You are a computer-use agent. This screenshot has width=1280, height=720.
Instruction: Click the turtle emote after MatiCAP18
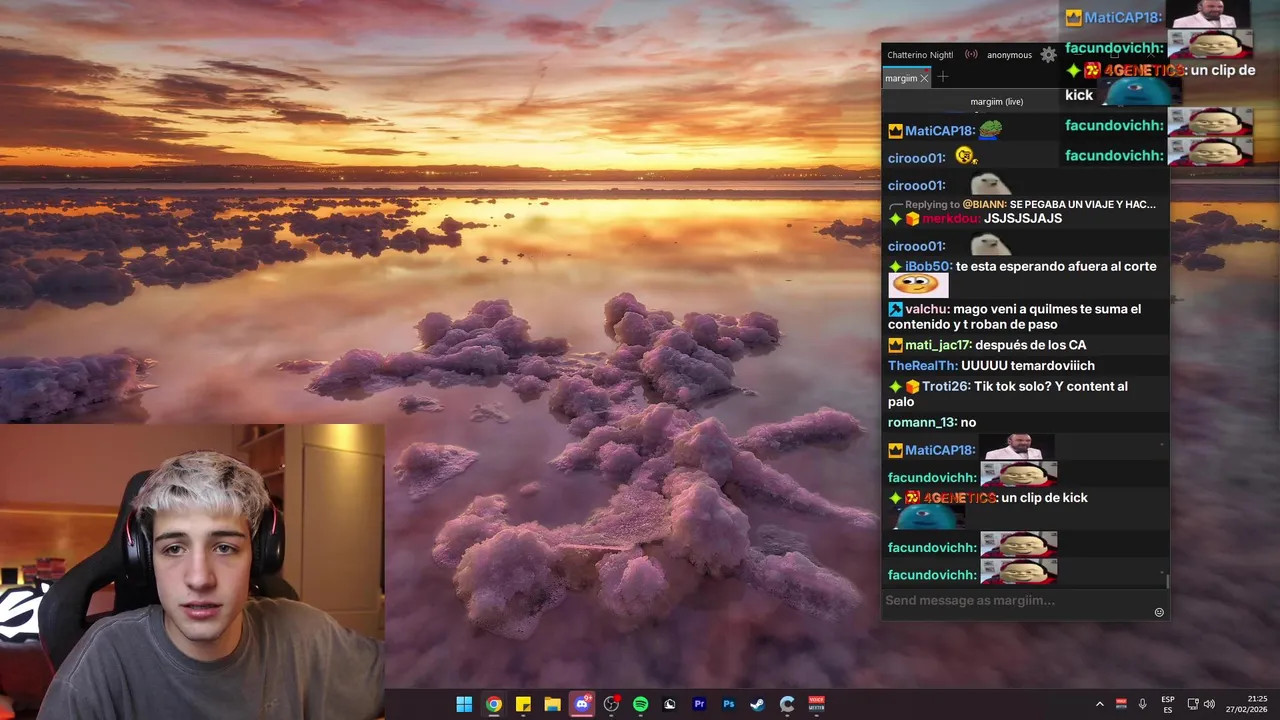(x=990, y=130)
